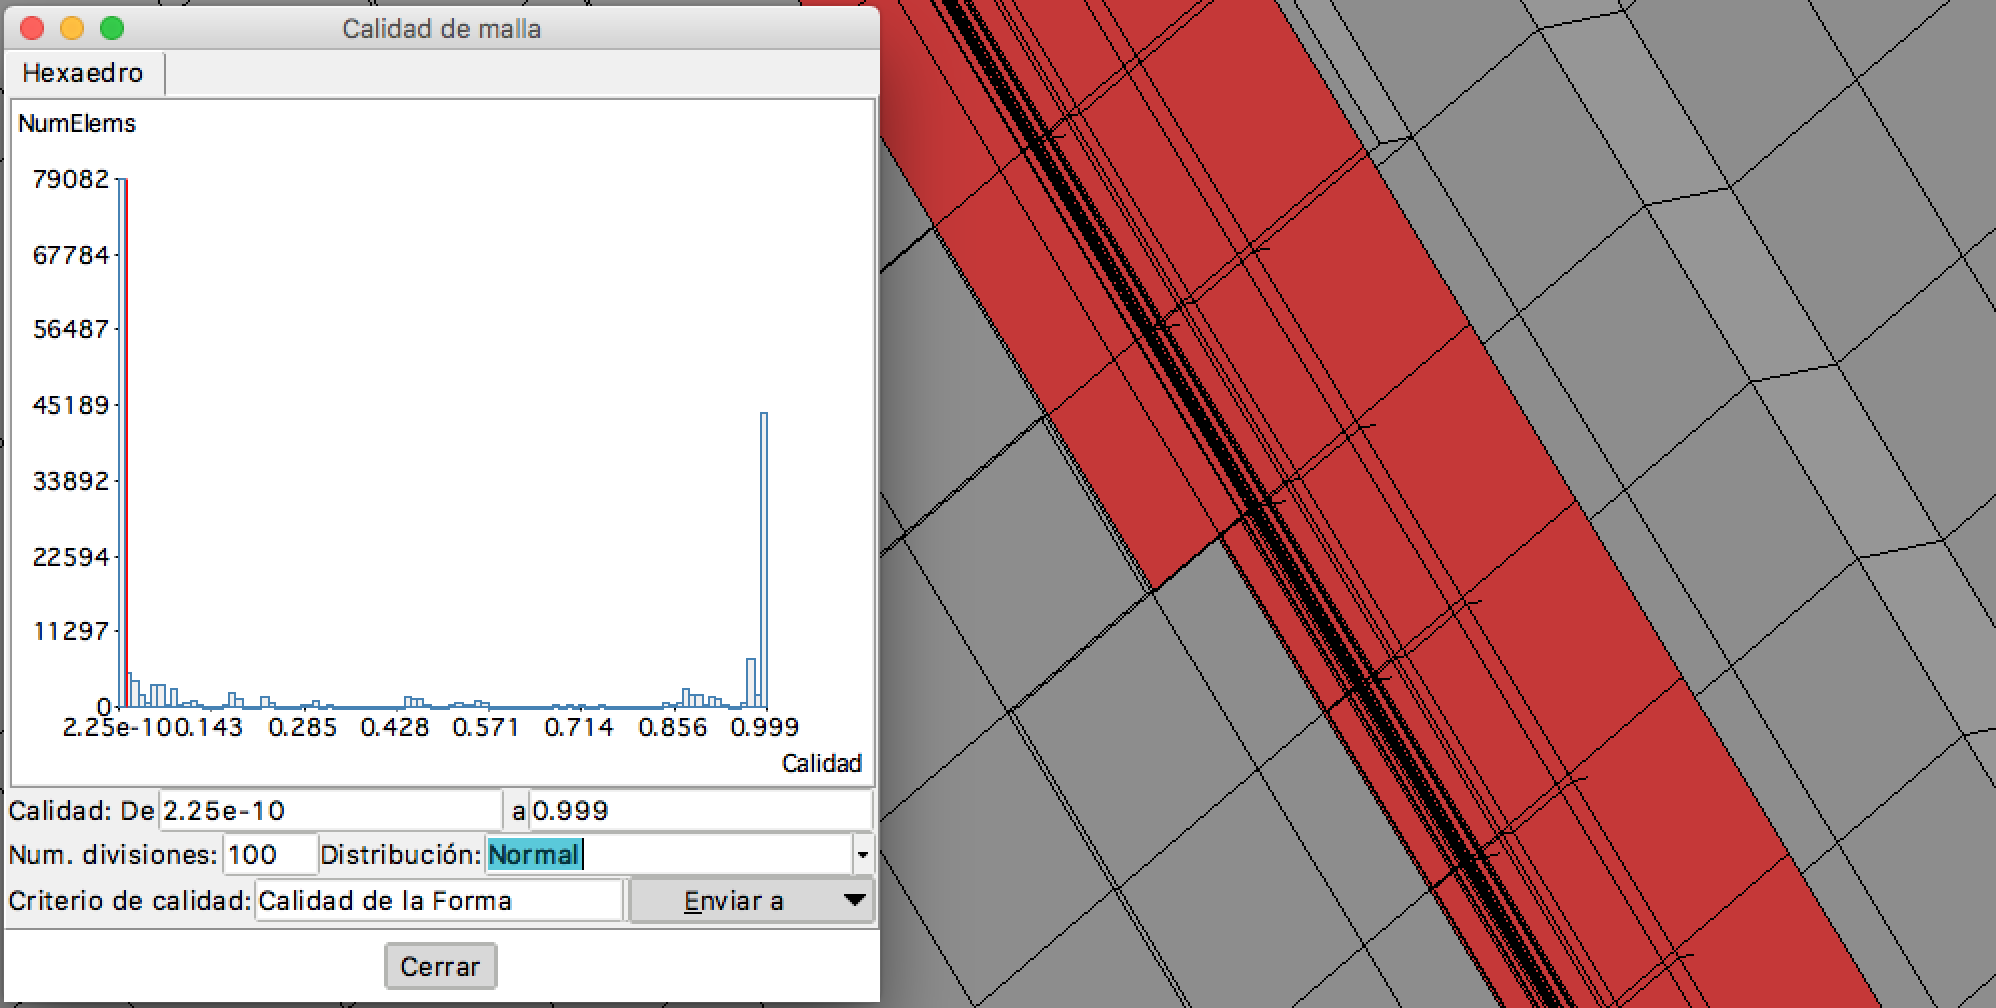Click the red vertical marker in histogram
1996x1008 pixels.
click(127, 440)
